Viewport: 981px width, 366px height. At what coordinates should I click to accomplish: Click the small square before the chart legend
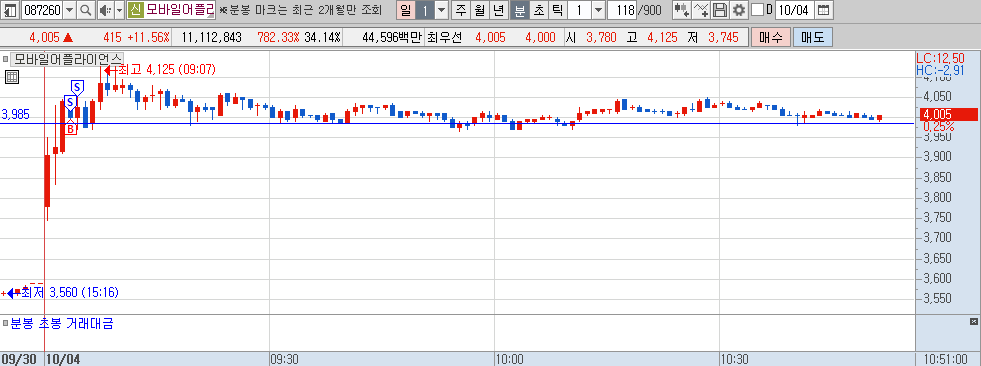pyautogui.click(x=6, y=59)
